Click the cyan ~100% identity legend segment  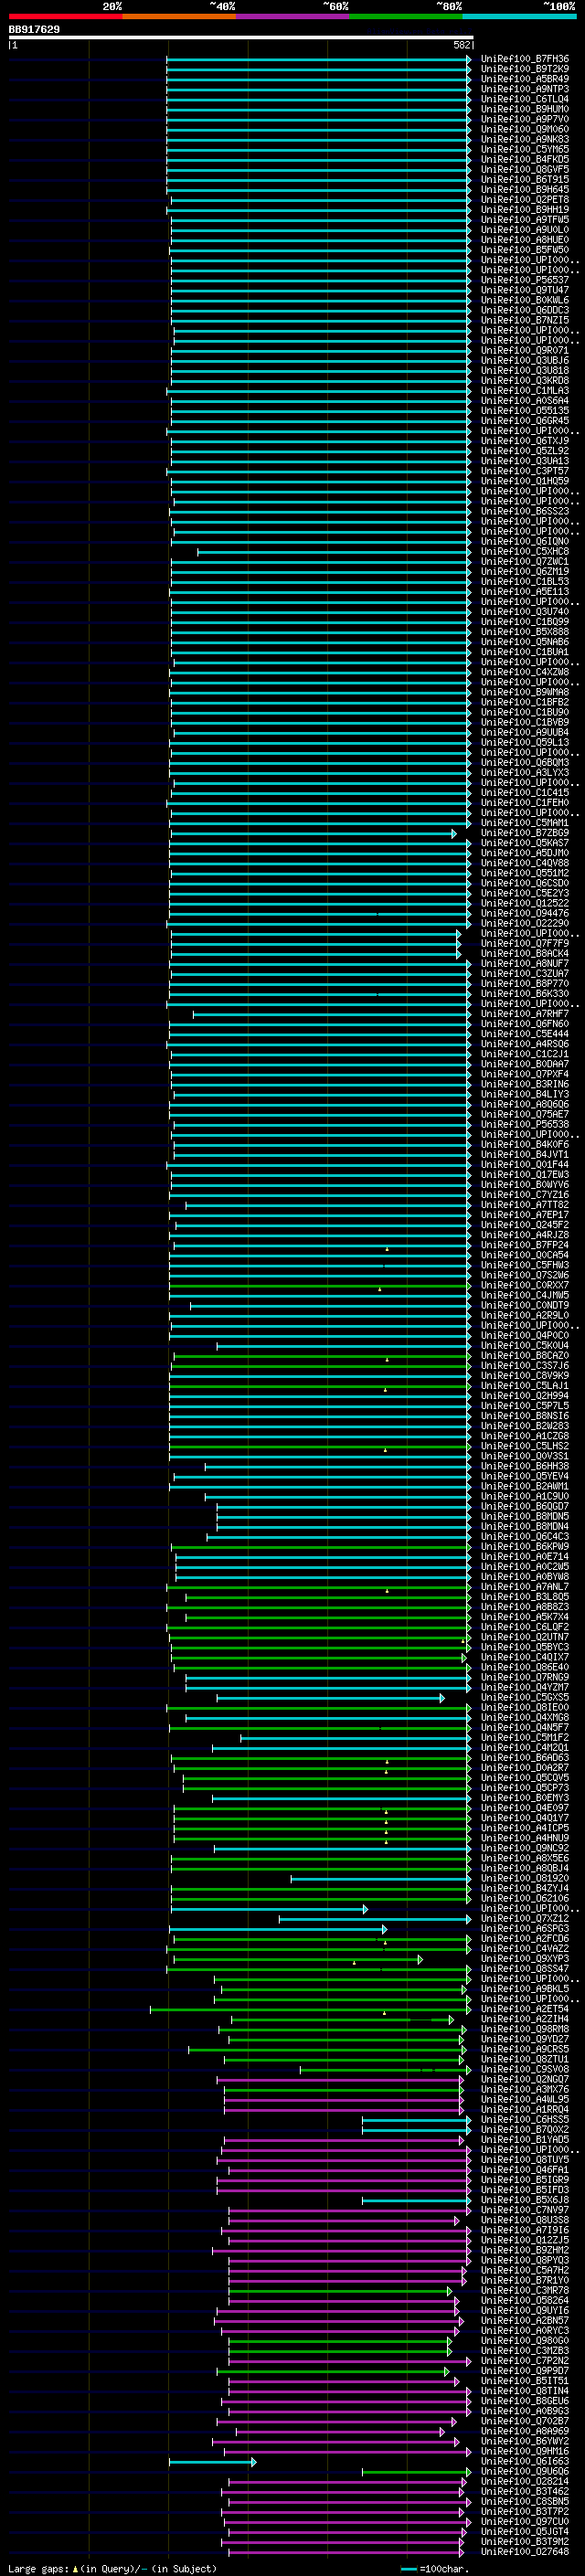click(519, 16)
